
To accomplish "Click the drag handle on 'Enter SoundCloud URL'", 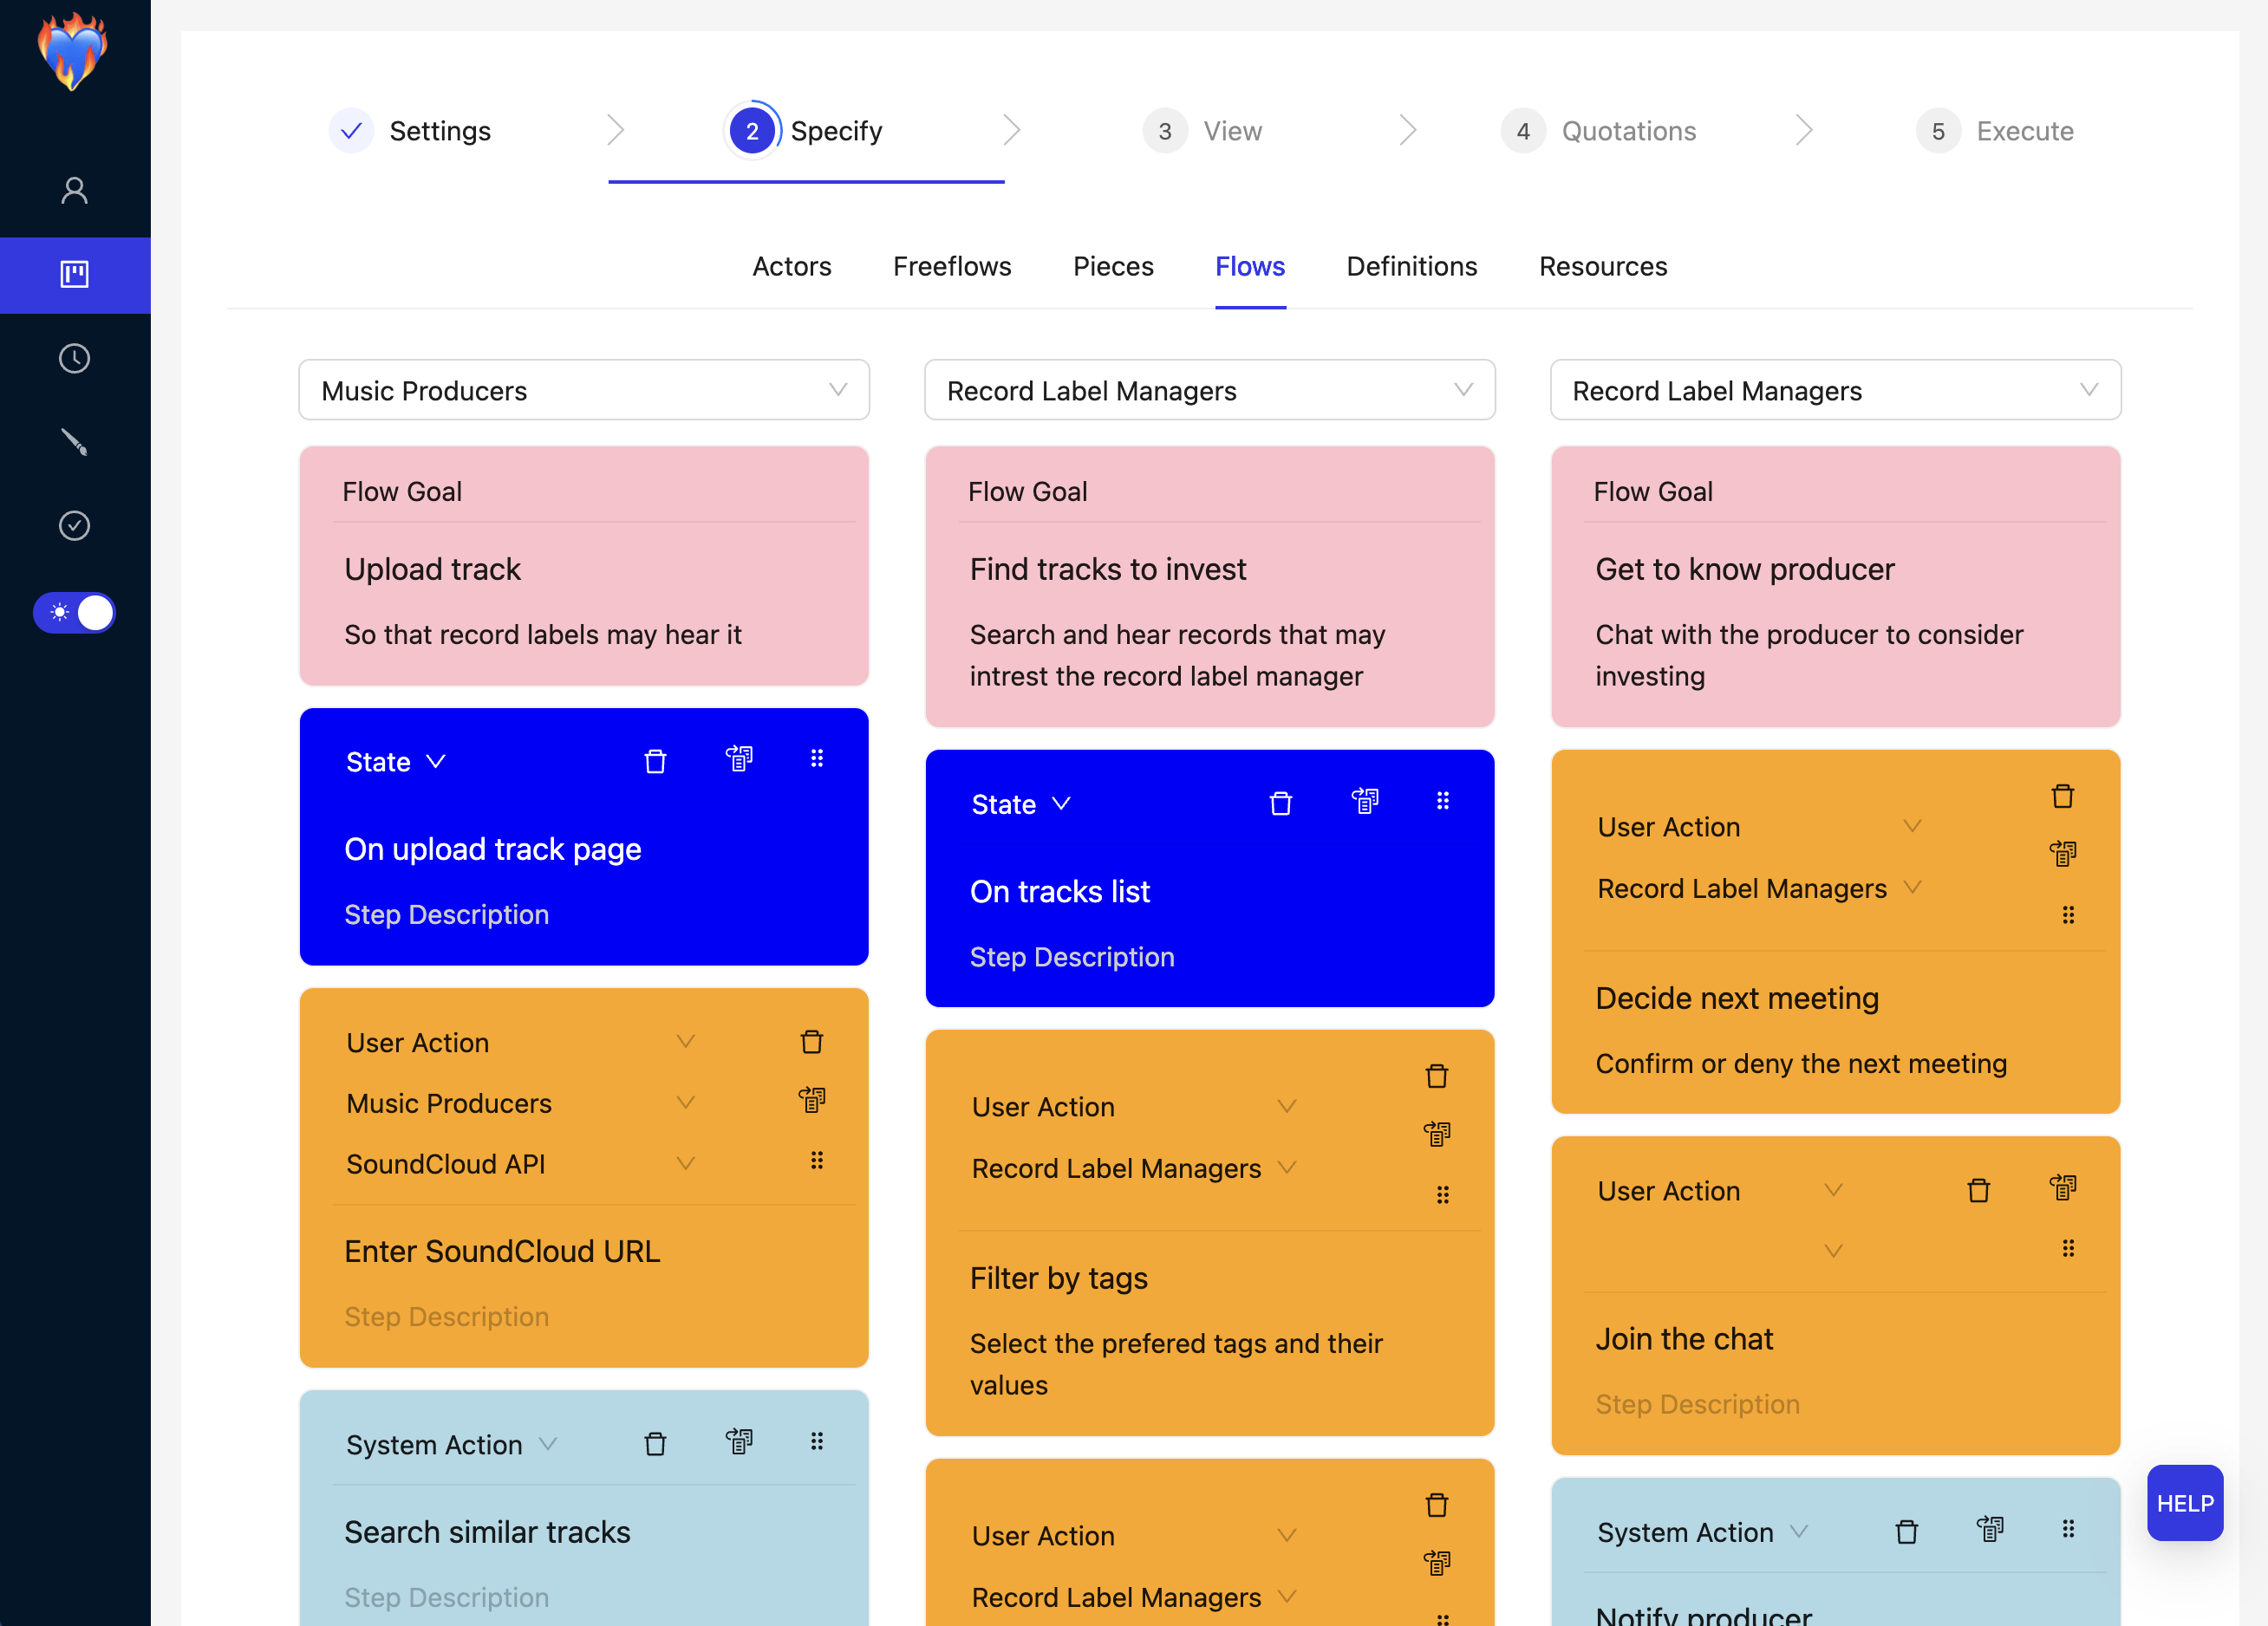I will (817, 1160).
